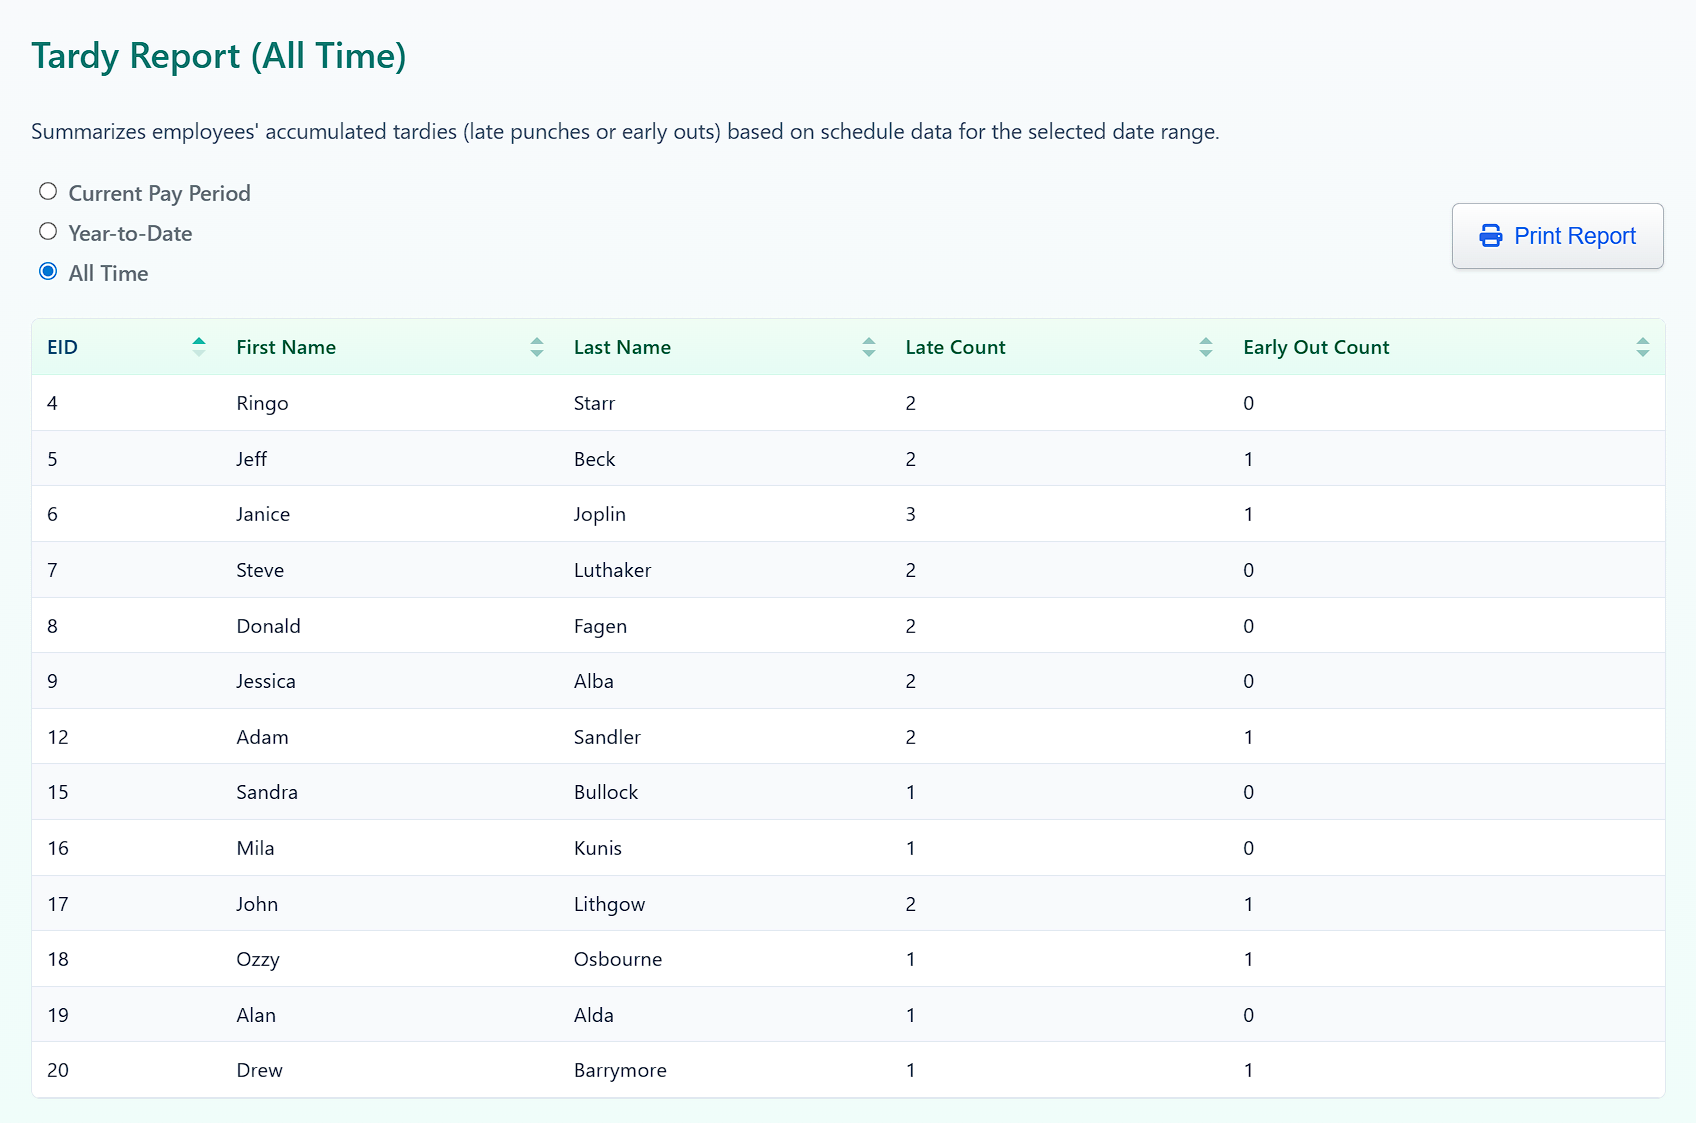Select the Current Pay Period radio button
1696x1123 pixels.
(48, 192)
